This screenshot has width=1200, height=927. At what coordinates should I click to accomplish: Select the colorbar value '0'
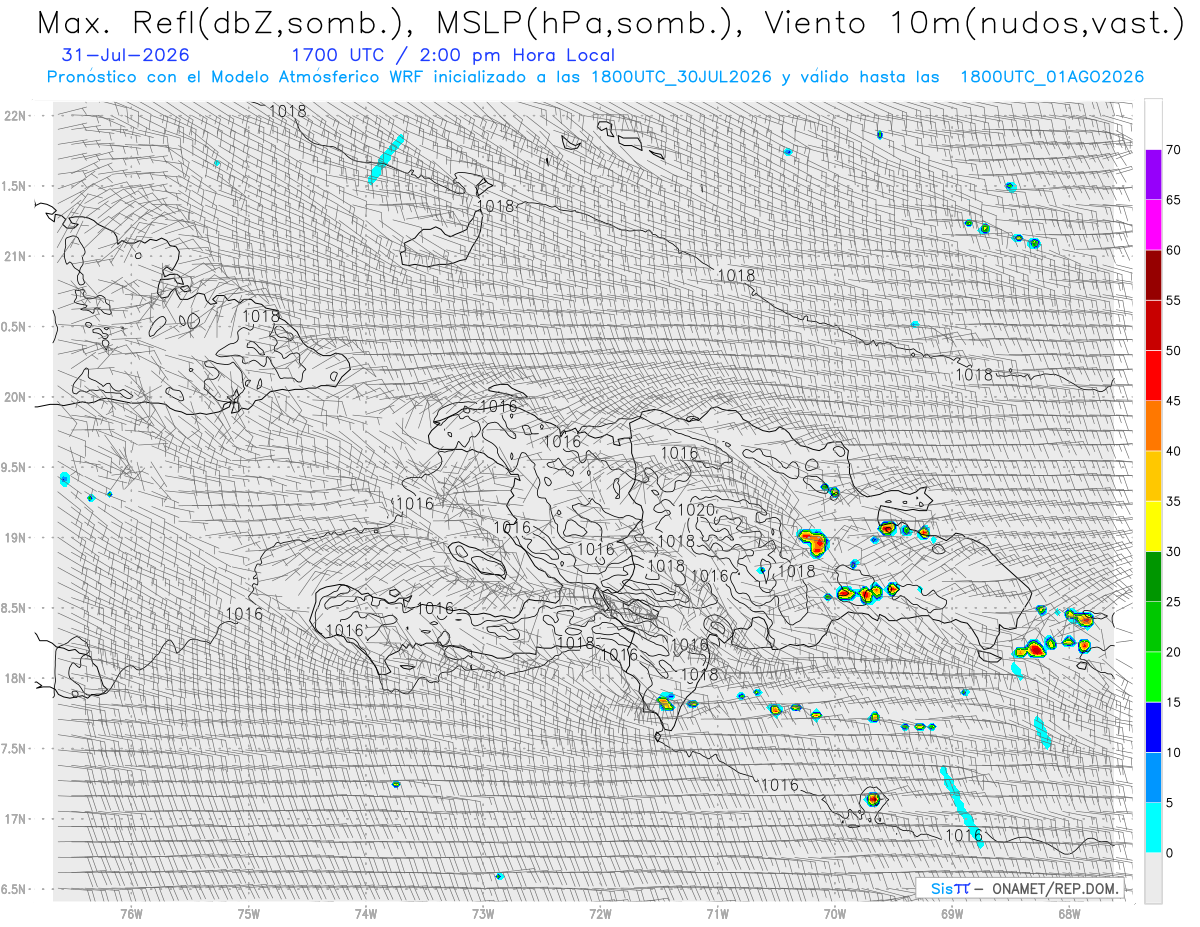point(1169,852)
